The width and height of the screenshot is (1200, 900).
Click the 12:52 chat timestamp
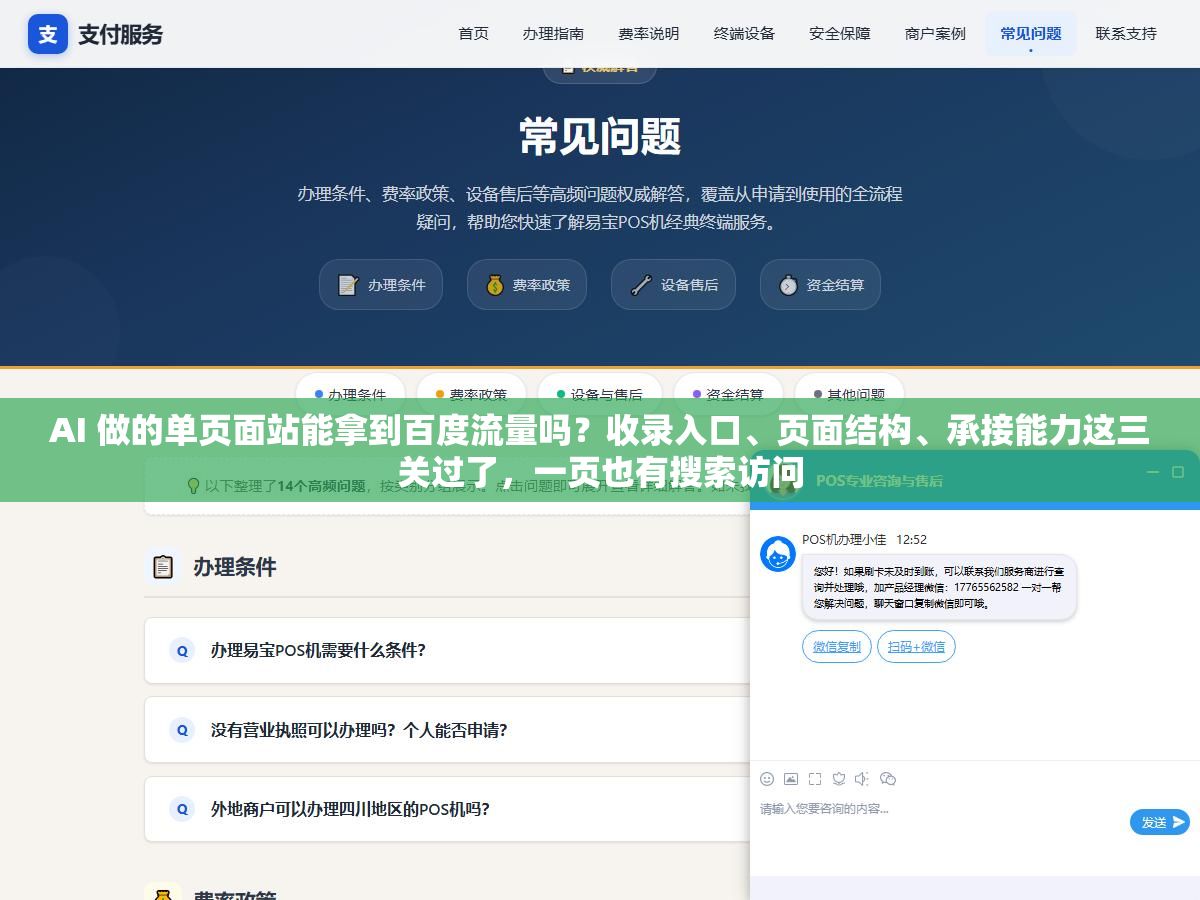click(911, 540)
